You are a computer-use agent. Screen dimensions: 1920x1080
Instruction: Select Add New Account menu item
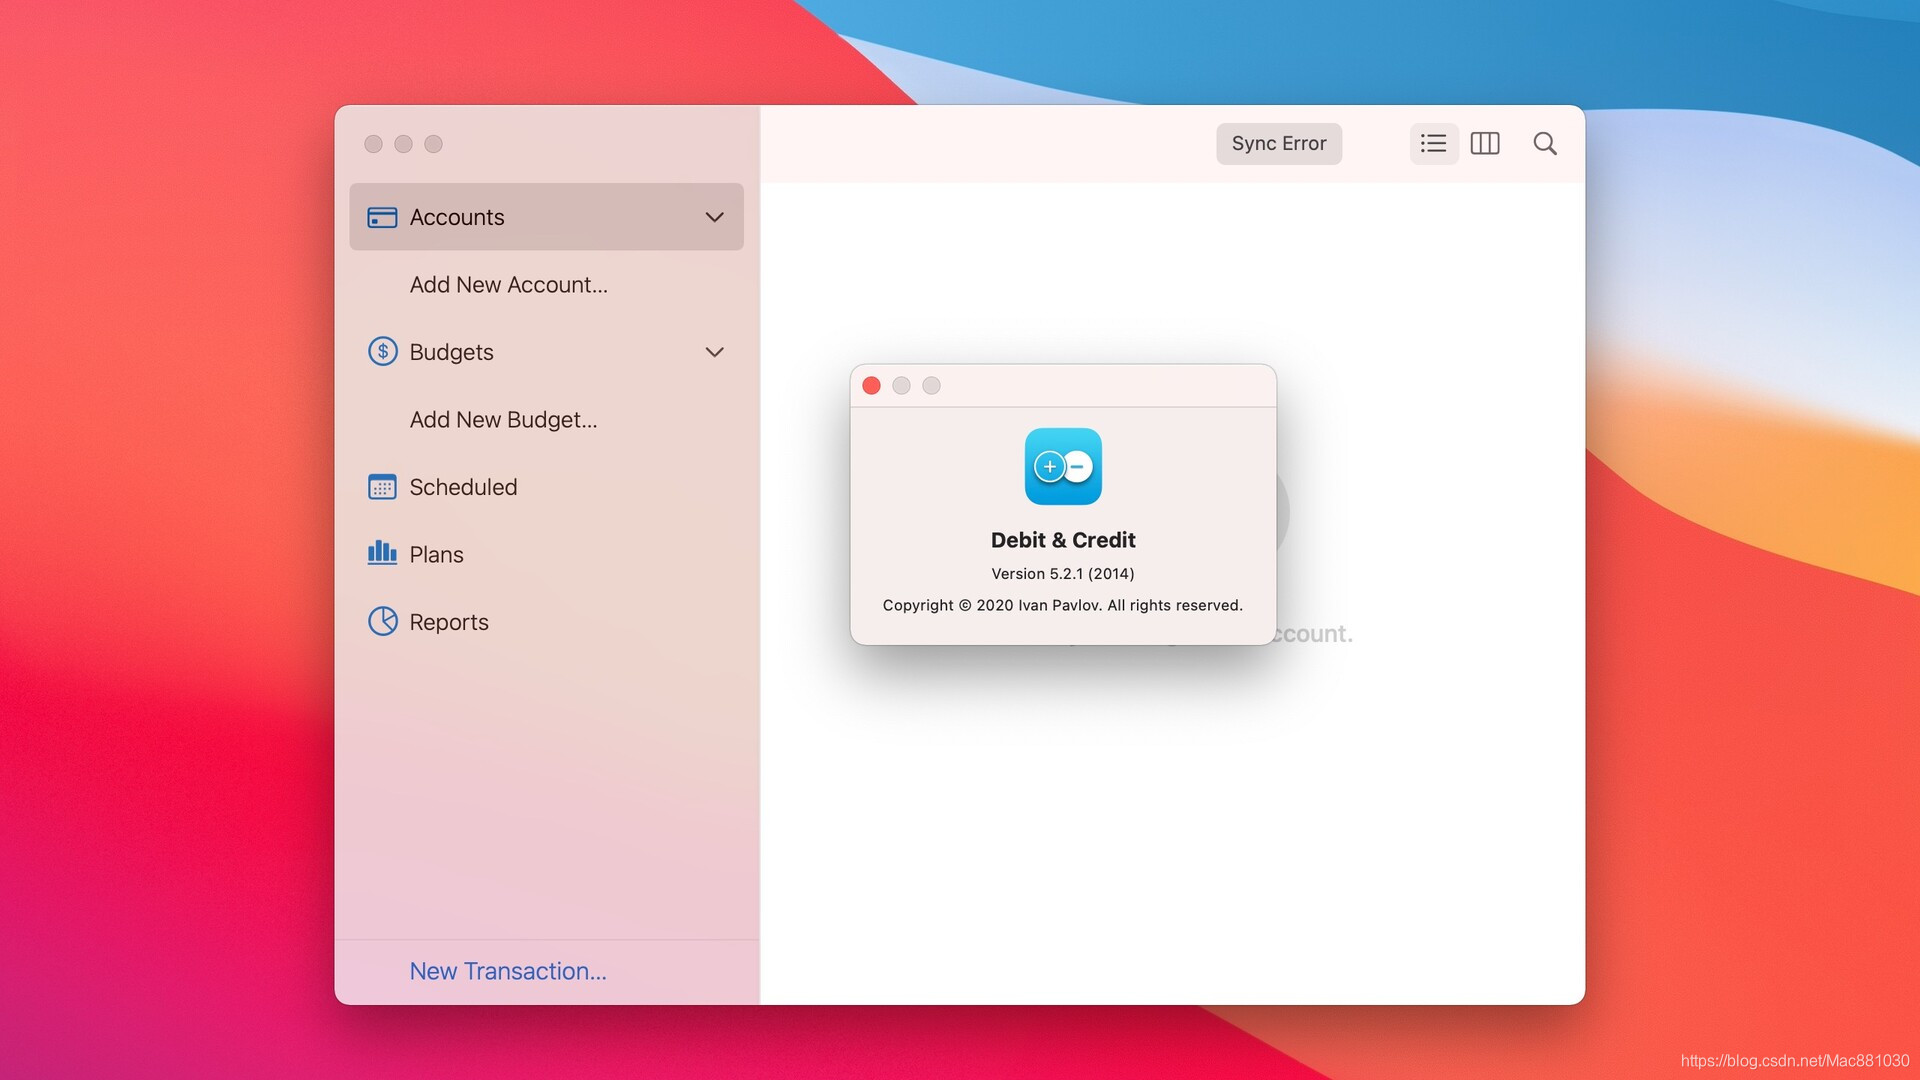508,284
